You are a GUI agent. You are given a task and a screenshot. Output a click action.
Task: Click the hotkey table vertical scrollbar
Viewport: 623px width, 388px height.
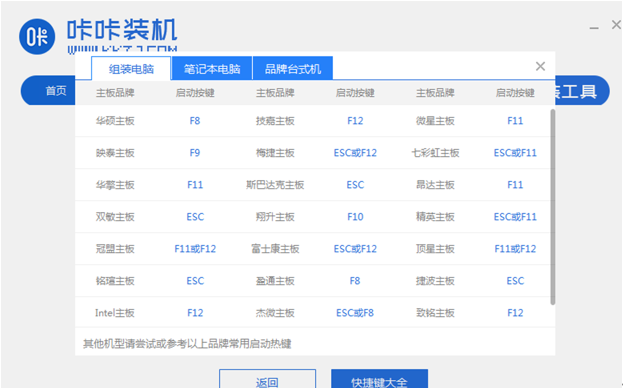tap(553, 207)
